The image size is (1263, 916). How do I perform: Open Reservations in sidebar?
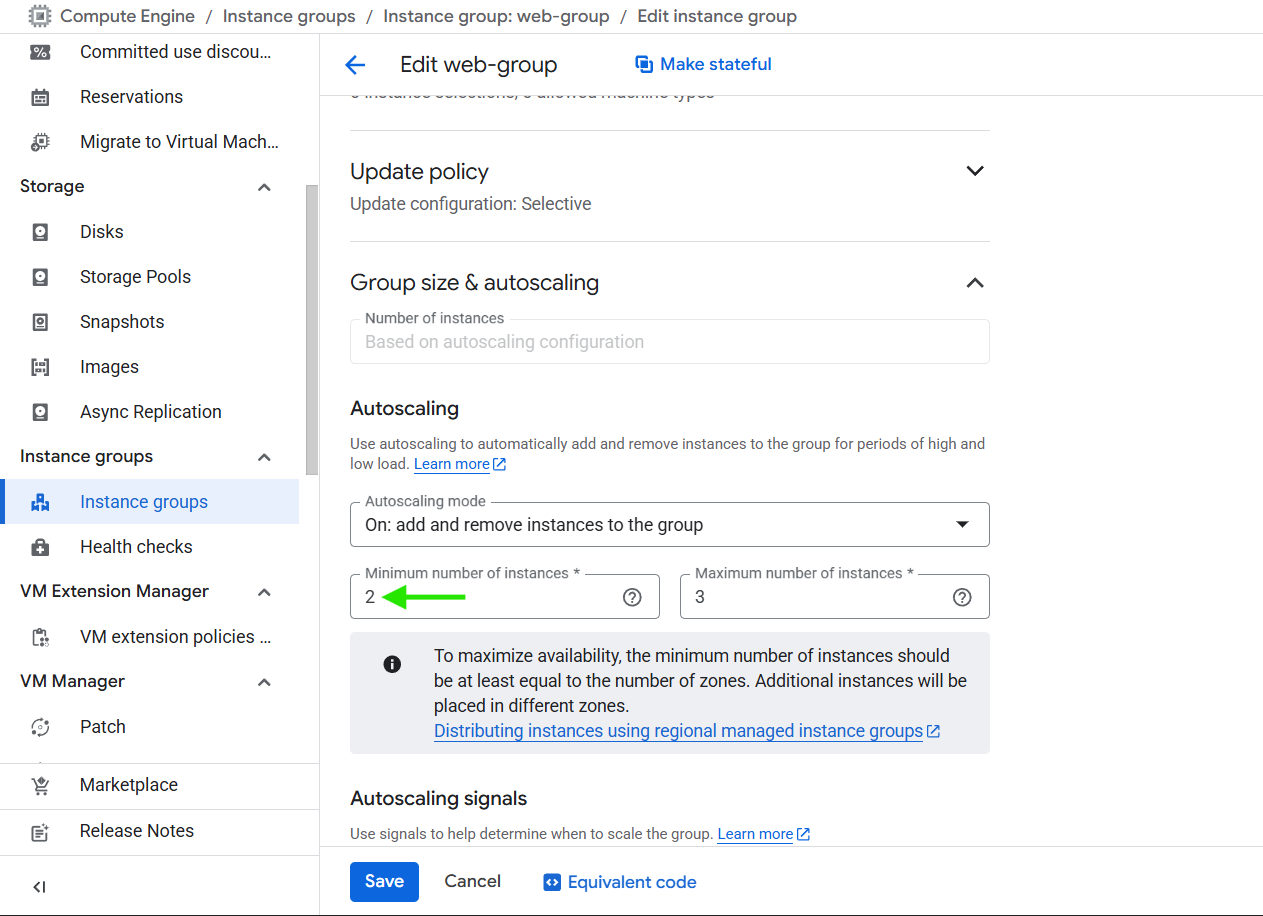[x=131, y=97]
